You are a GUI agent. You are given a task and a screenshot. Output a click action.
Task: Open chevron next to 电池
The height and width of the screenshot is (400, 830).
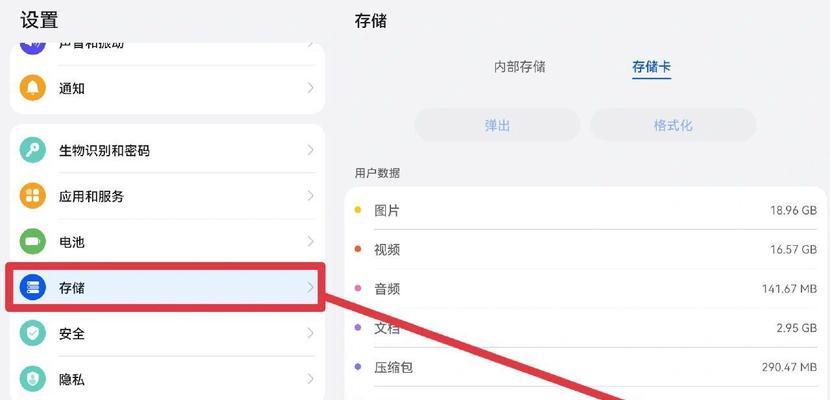(311, 242)
